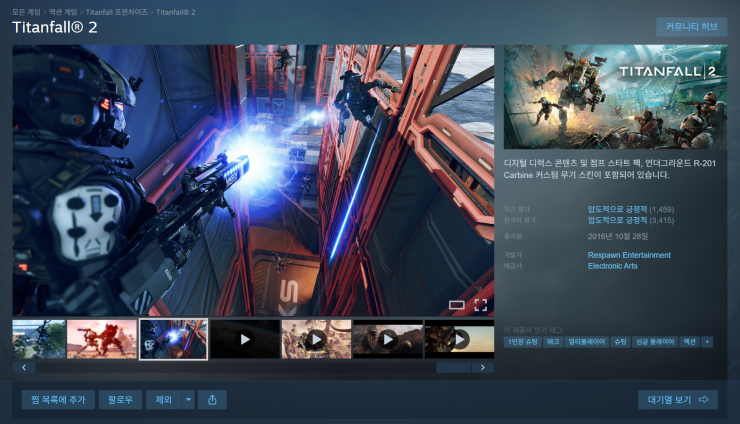
Task: Select the red titan screenshot thumbnail
Action: pos(102,339)
